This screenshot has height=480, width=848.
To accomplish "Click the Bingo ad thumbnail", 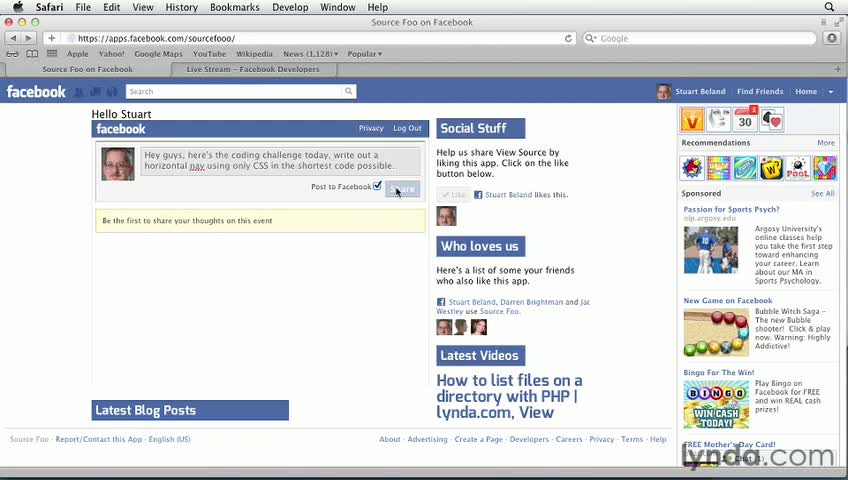I will pyautogui.click(x=716, y=404).
